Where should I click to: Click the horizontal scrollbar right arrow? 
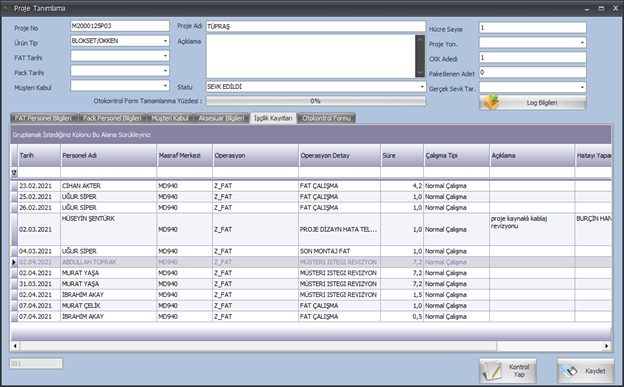click(606, 346)
